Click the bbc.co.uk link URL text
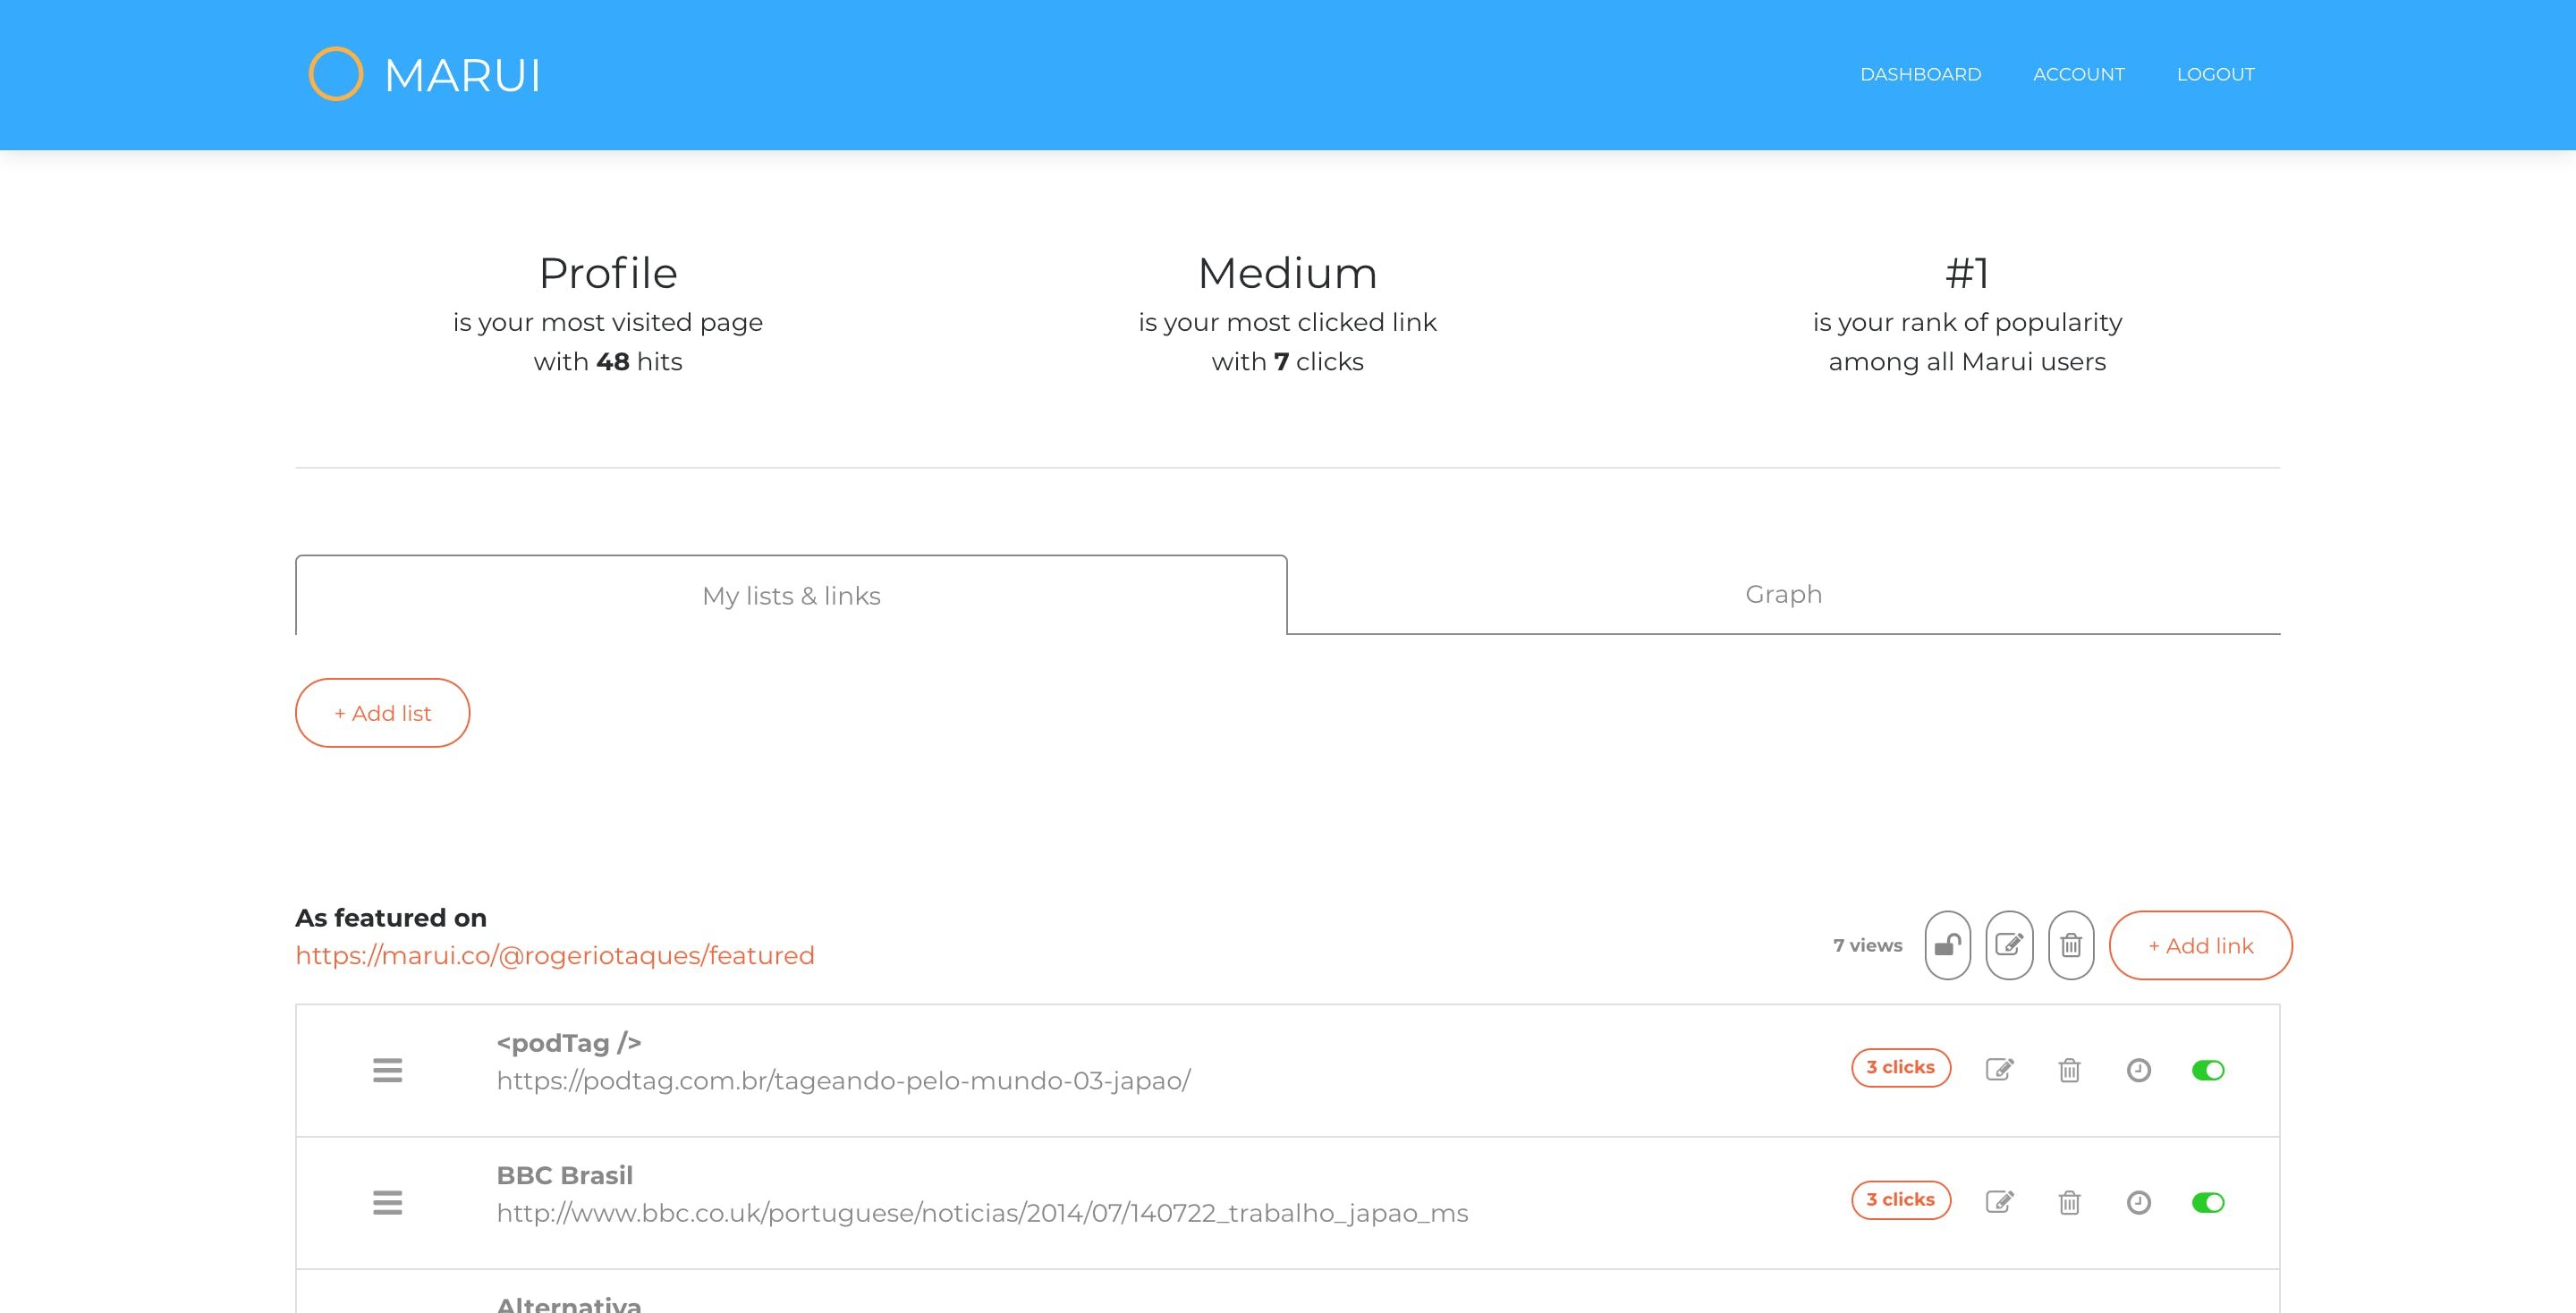This screenshot has width=2576, height=1313. [x=982, y=1213]
